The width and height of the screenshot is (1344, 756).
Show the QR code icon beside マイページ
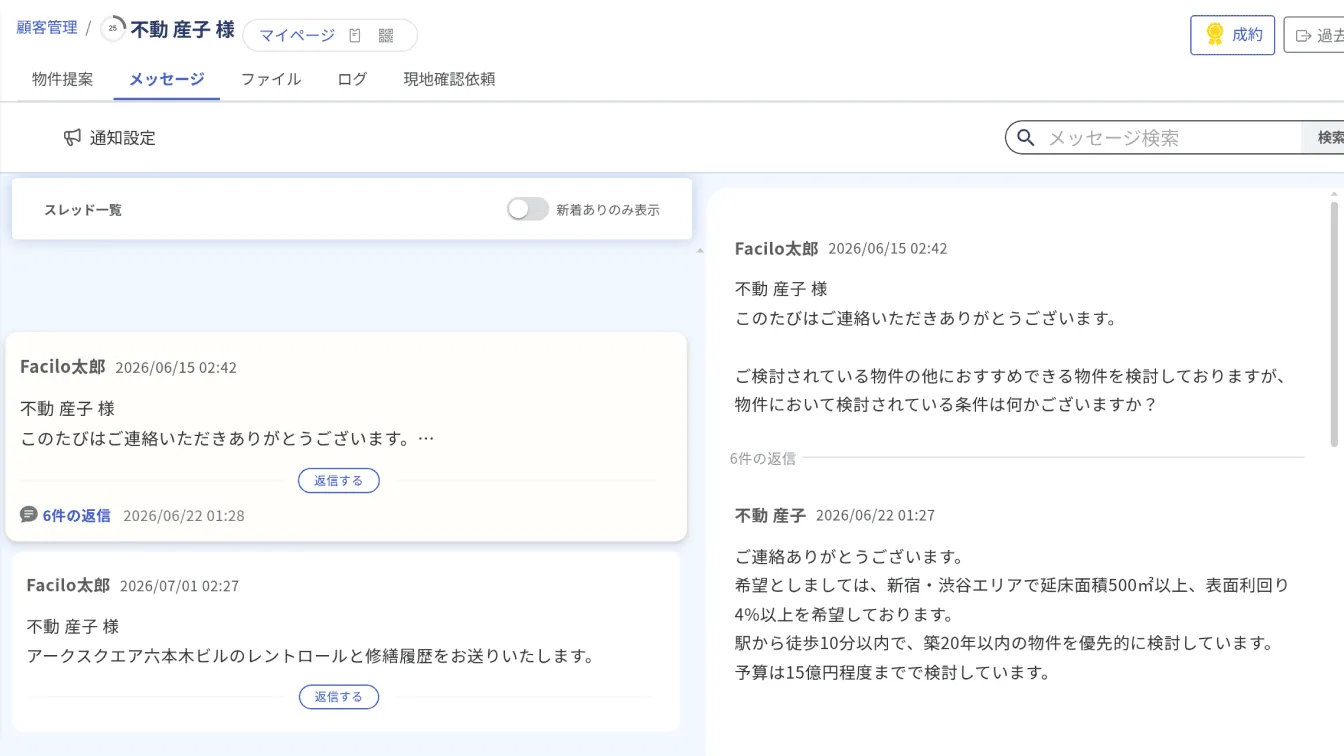tap(386, 36)
